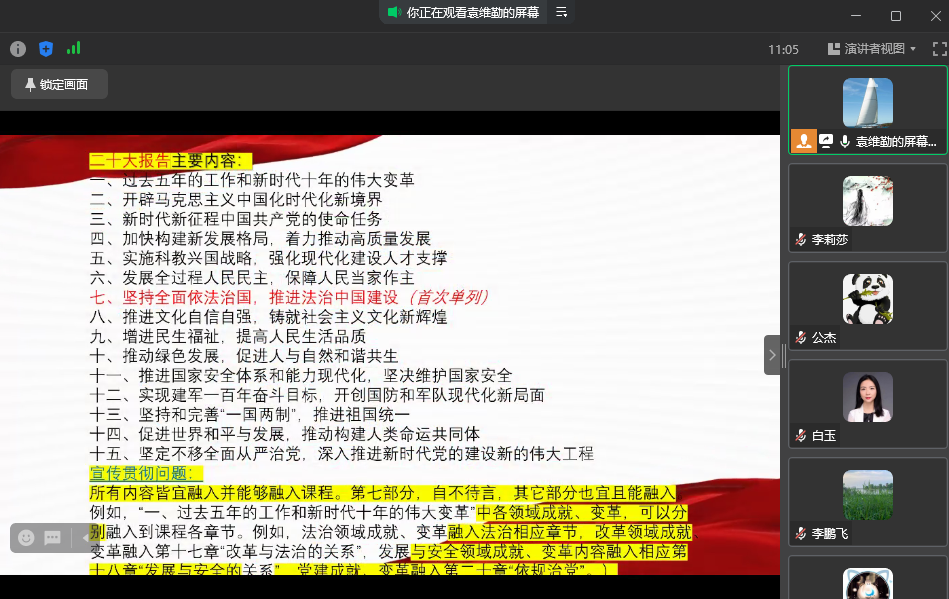Click the 公杰 panda avatar
Screen dimensions: 949x599
pos(867,299)
